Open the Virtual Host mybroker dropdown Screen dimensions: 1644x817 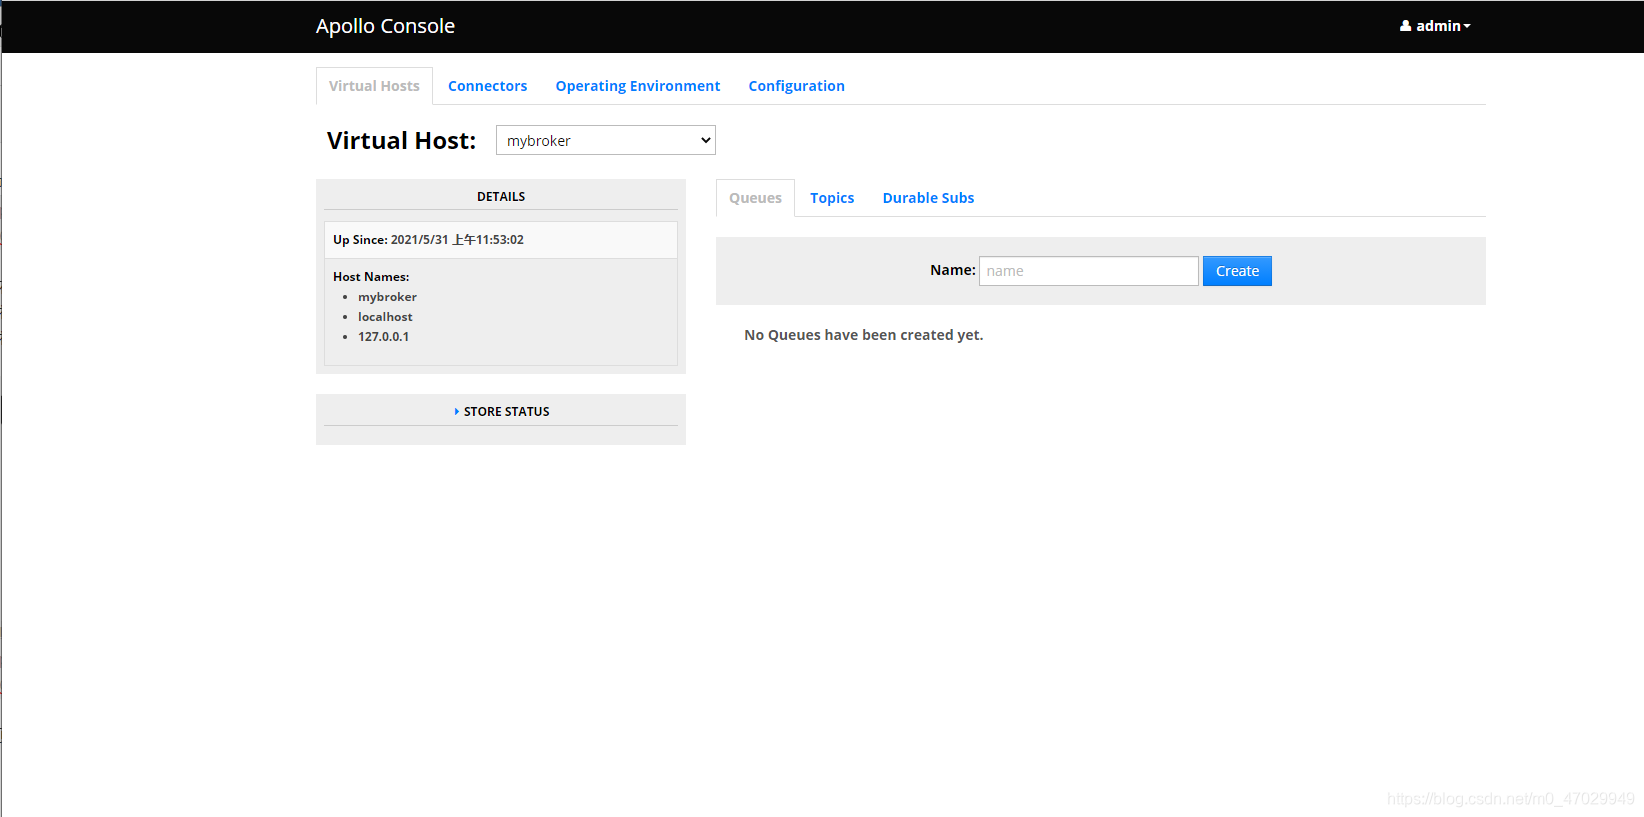pos(606,140)
